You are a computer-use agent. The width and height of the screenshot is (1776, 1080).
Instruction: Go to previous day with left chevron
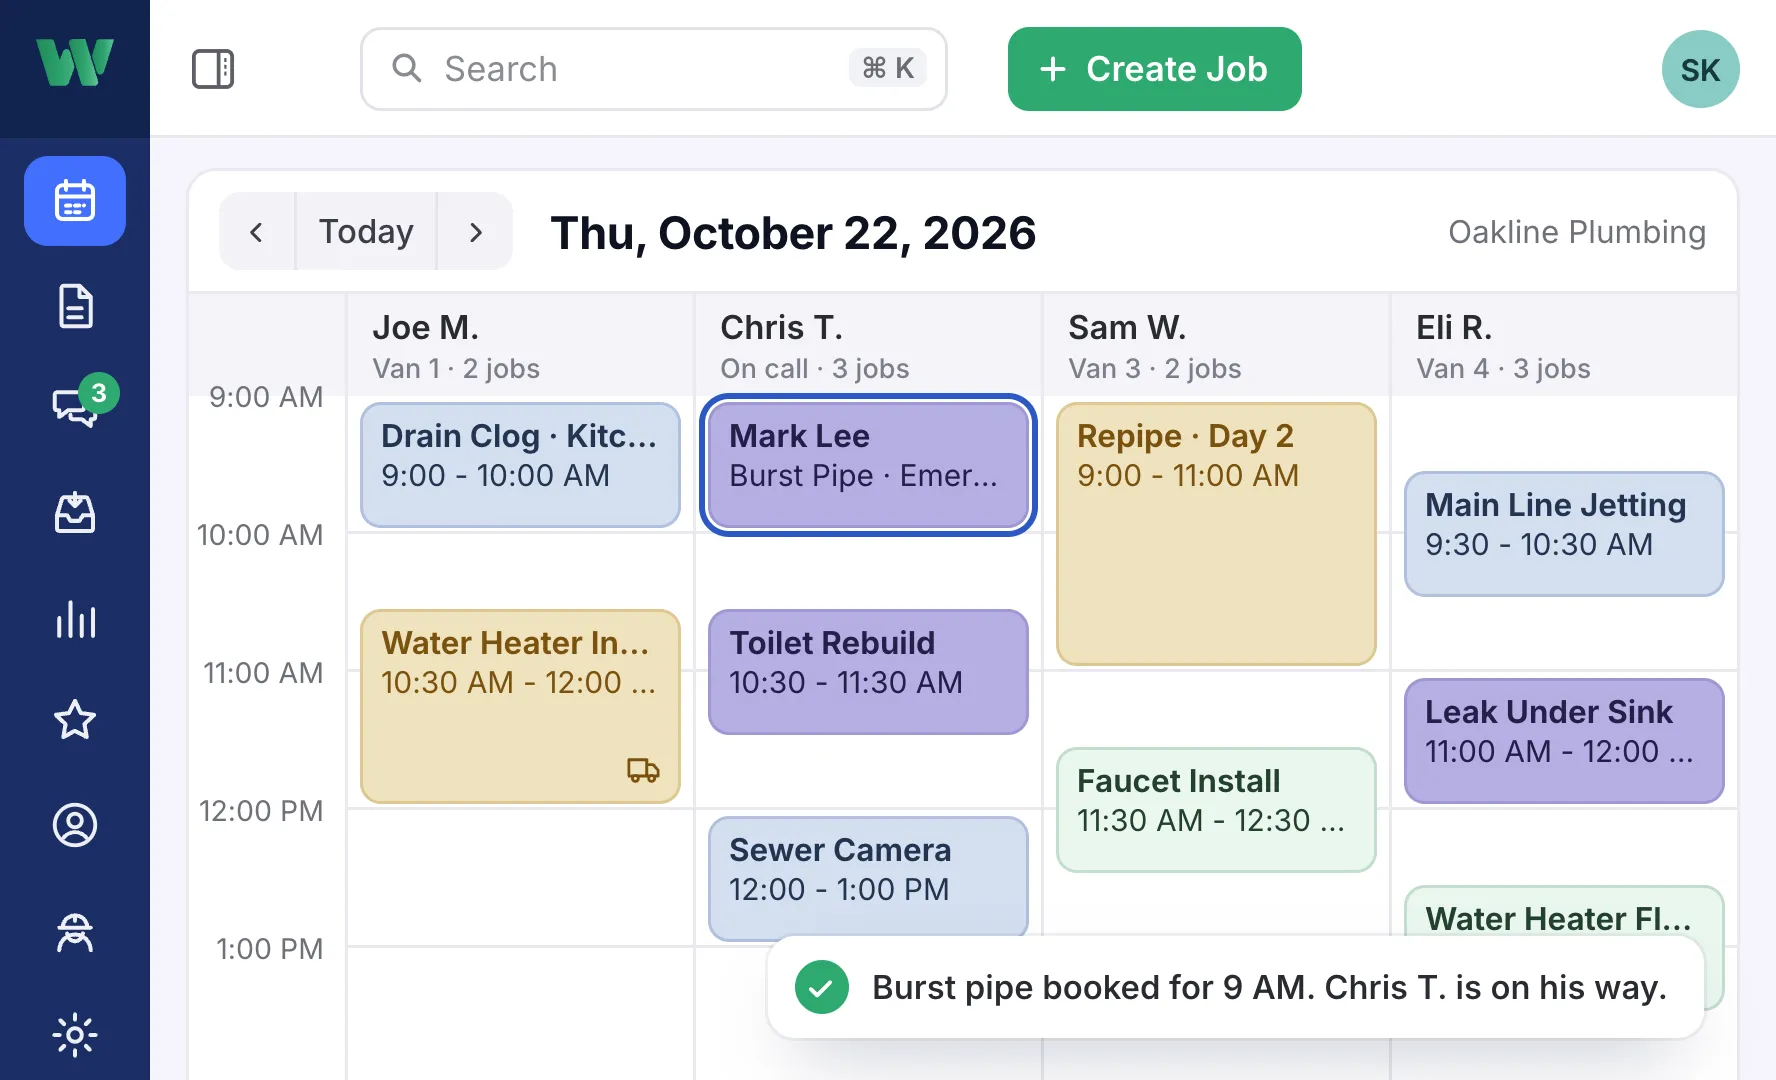257,232
